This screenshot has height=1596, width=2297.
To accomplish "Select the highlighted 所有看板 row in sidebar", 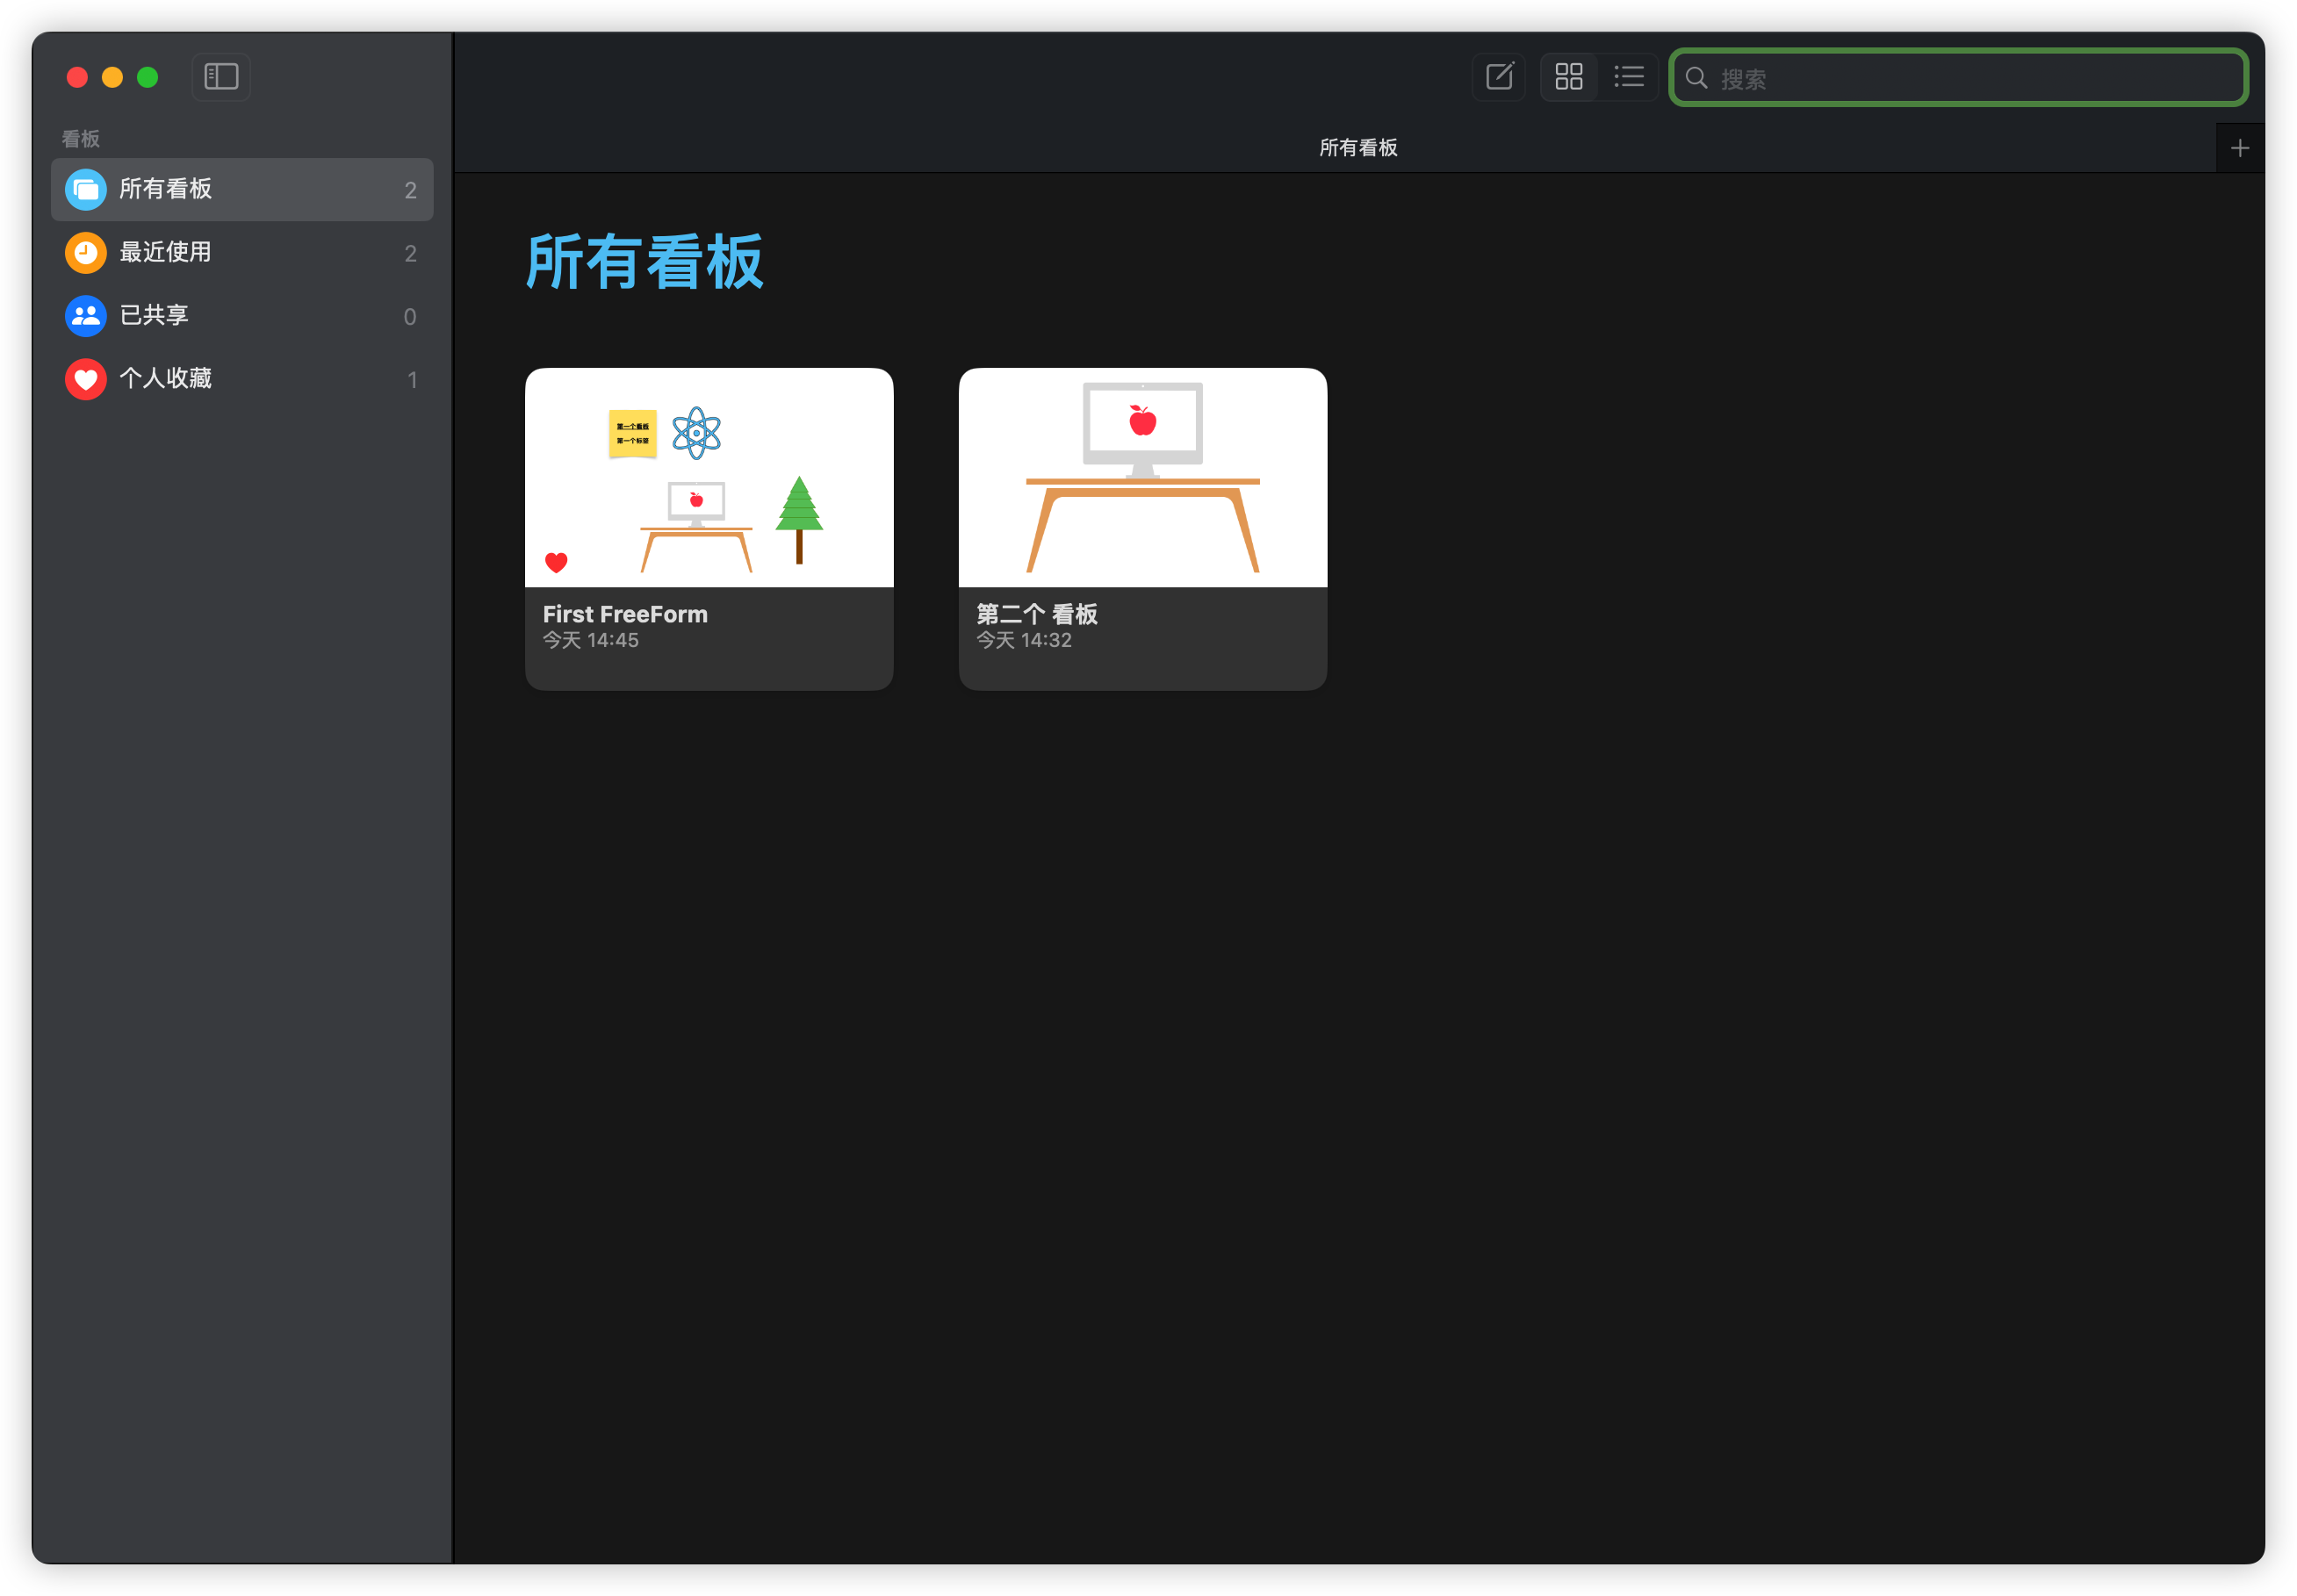I will pos(242,189).
